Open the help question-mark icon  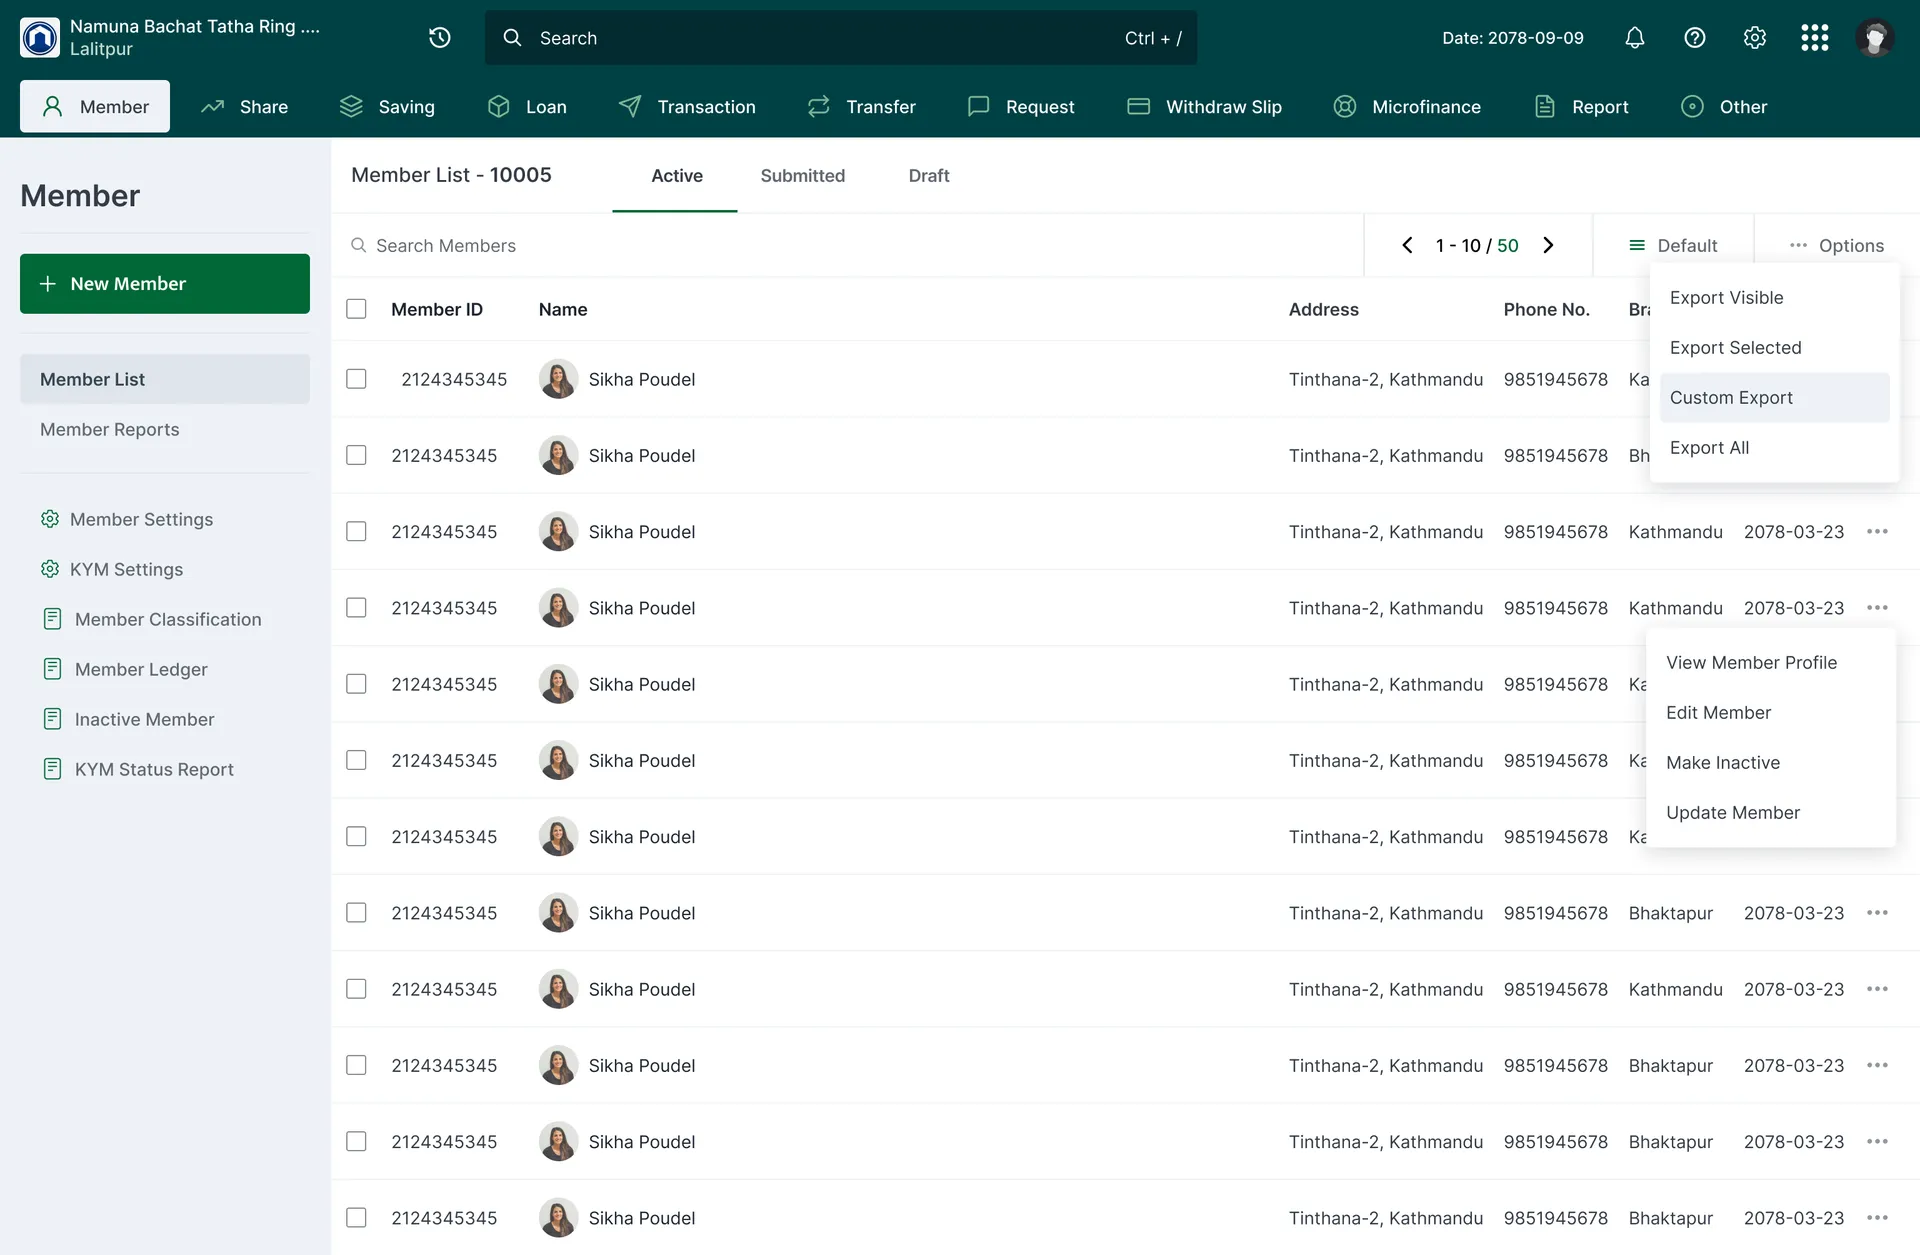1695,38
